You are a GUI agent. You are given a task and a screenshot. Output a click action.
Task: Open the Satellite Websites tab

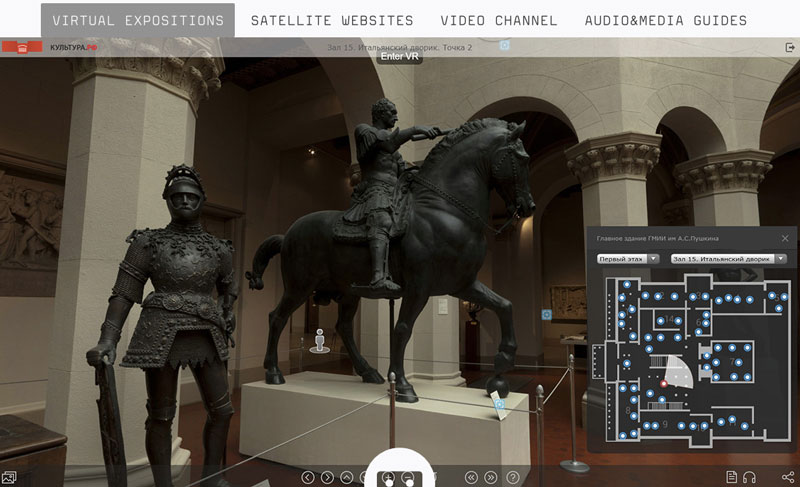(332, 20)
